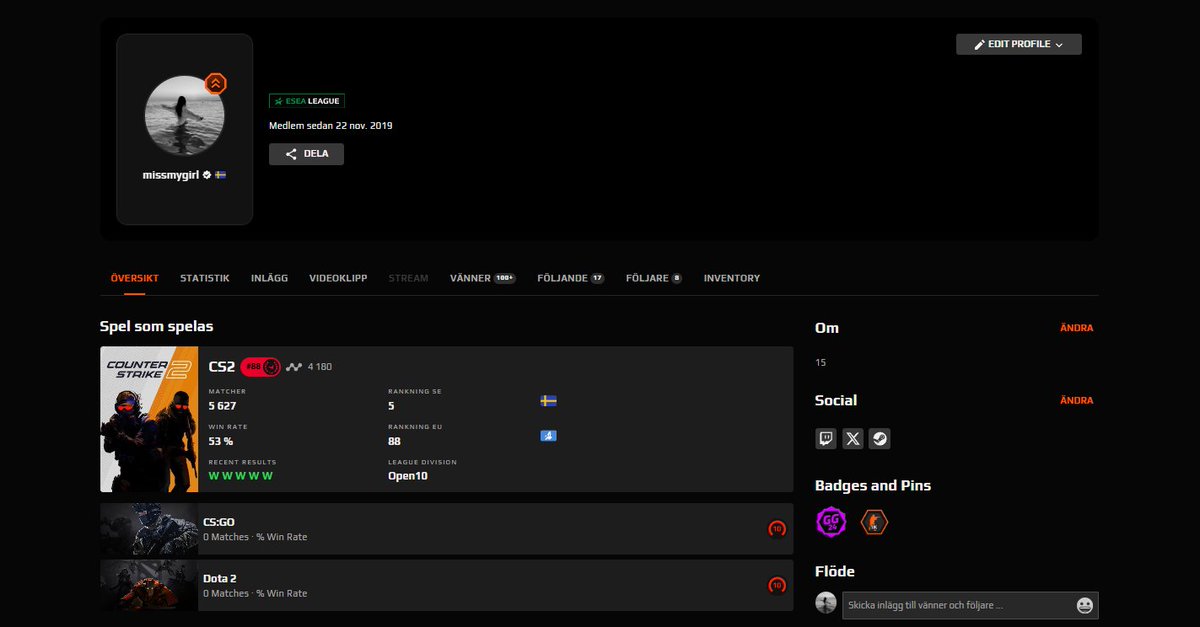This screenshot has height=627, width=1200.
Task: Click the Flöde heading
Action: pos(835,571)
